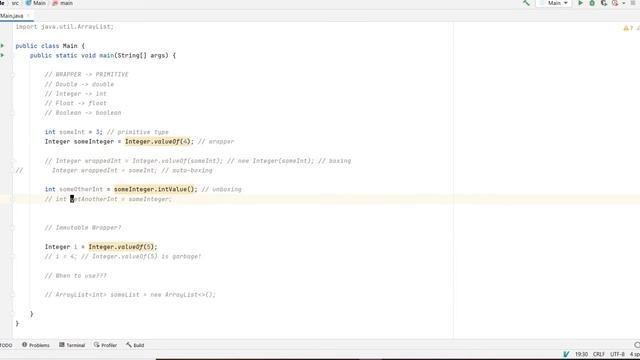Click the '// Float -> float' comment
This screenshot has width=640, height=360.
[x=76, y=104]
